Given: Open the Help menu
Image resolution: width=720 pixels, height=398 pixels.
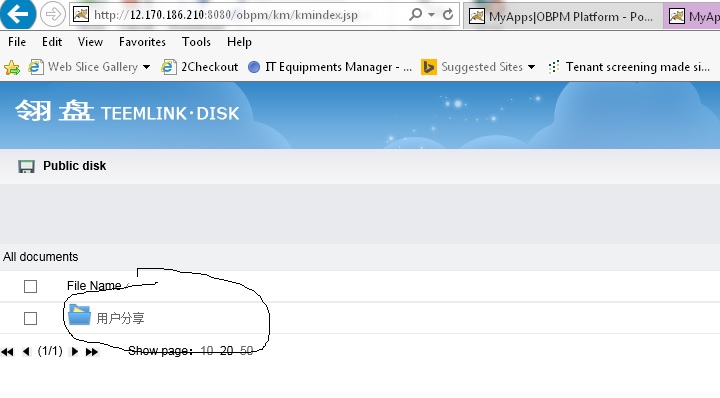Looking at the screenshot, I should click(239, 42).
